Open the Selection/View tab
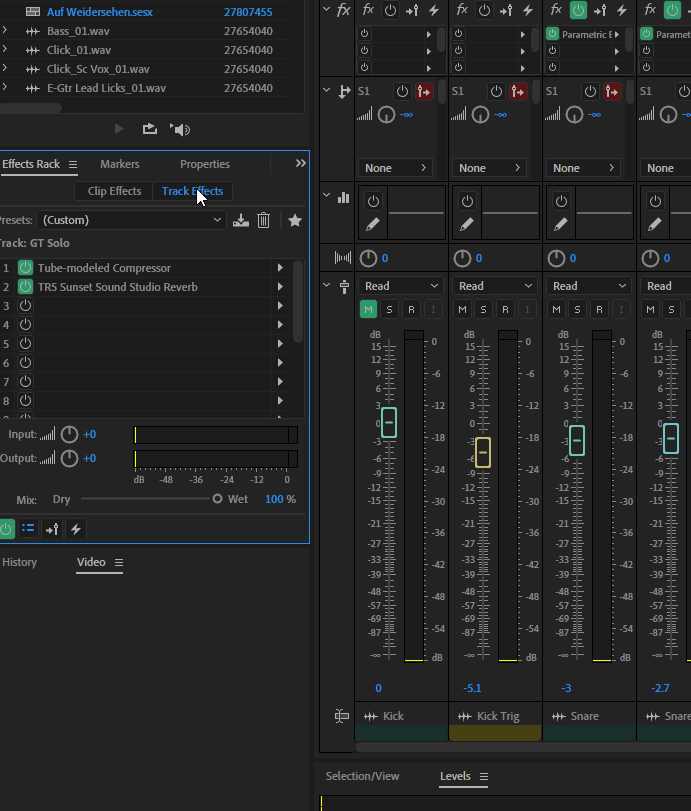Viewport: 691px width, 811px height. pos(362,776)
